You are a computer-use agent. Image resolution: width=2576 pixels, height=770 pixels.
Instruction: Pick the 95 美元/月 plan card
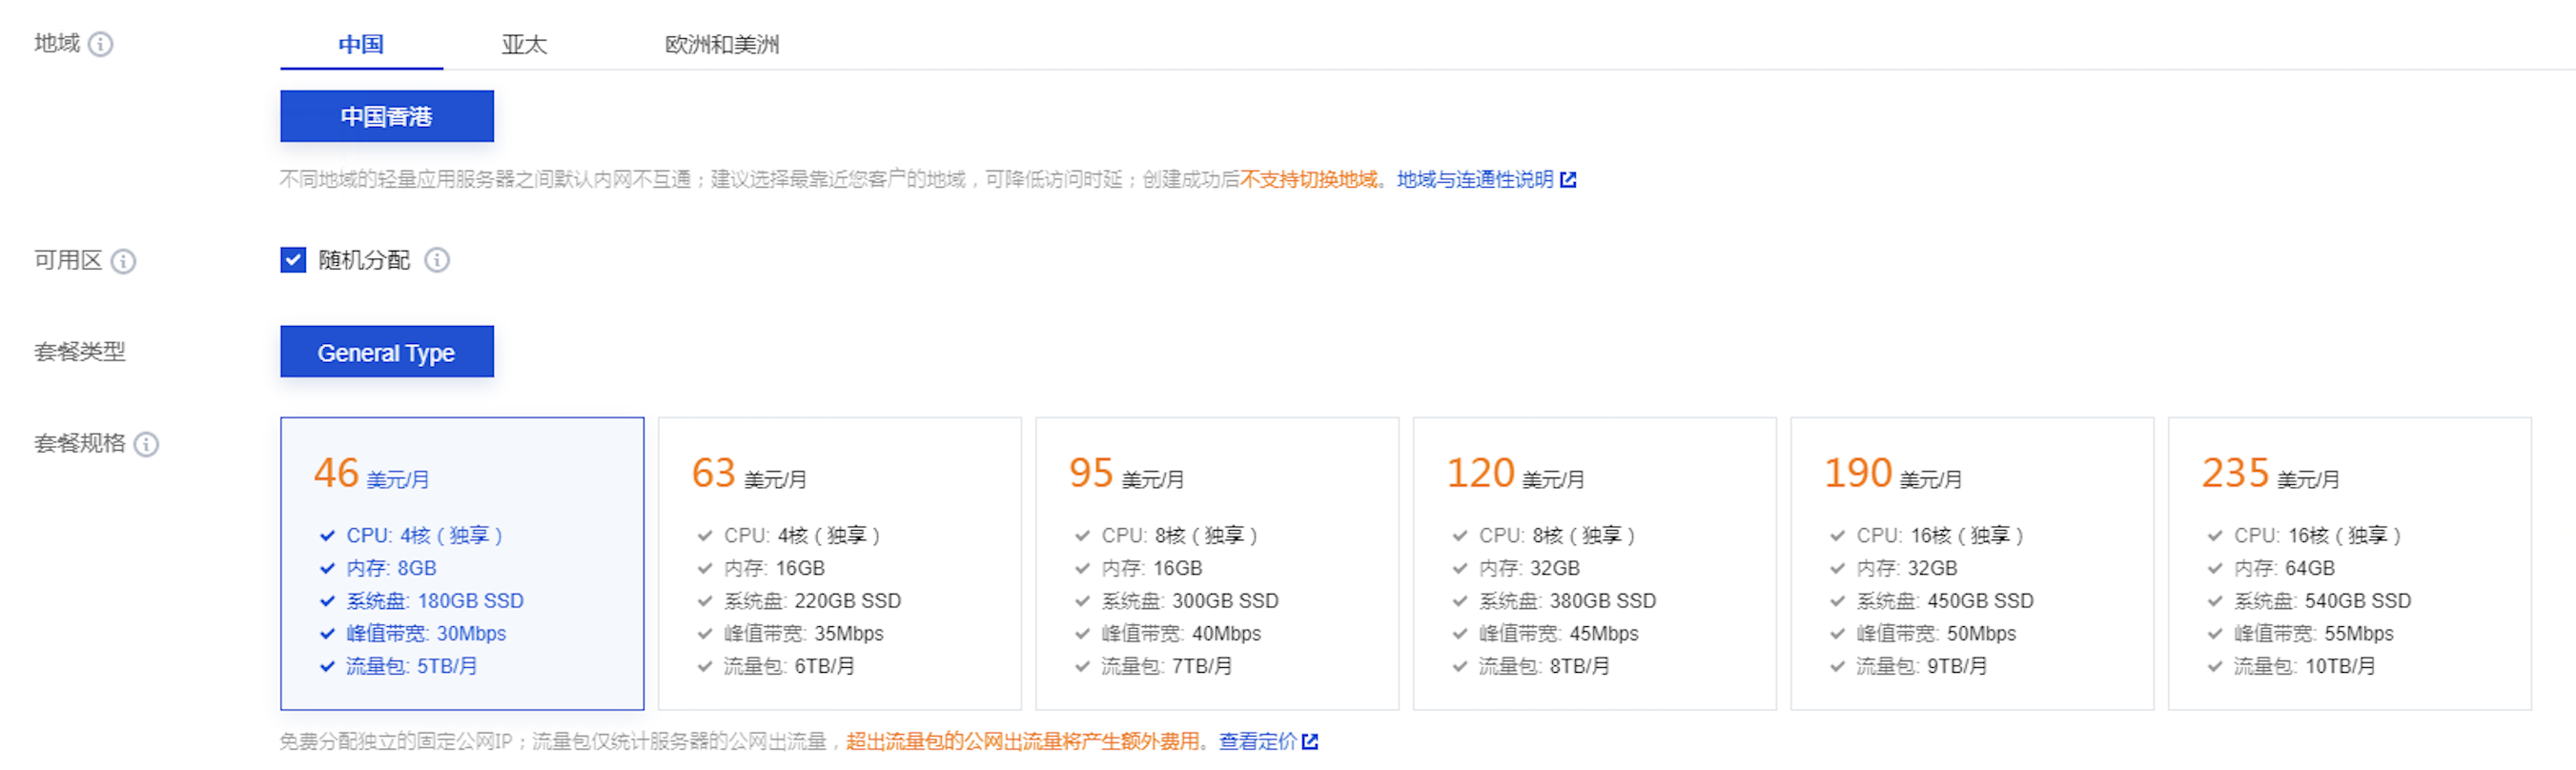[1216, 563]
